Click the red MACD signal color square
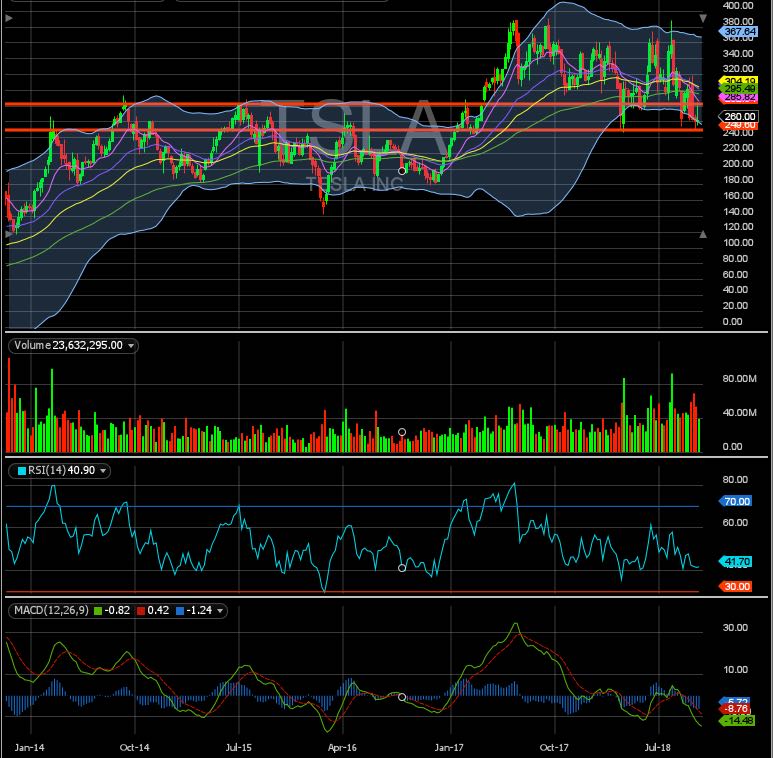Screen dimensions: 773x758 (x=141, y=611)
